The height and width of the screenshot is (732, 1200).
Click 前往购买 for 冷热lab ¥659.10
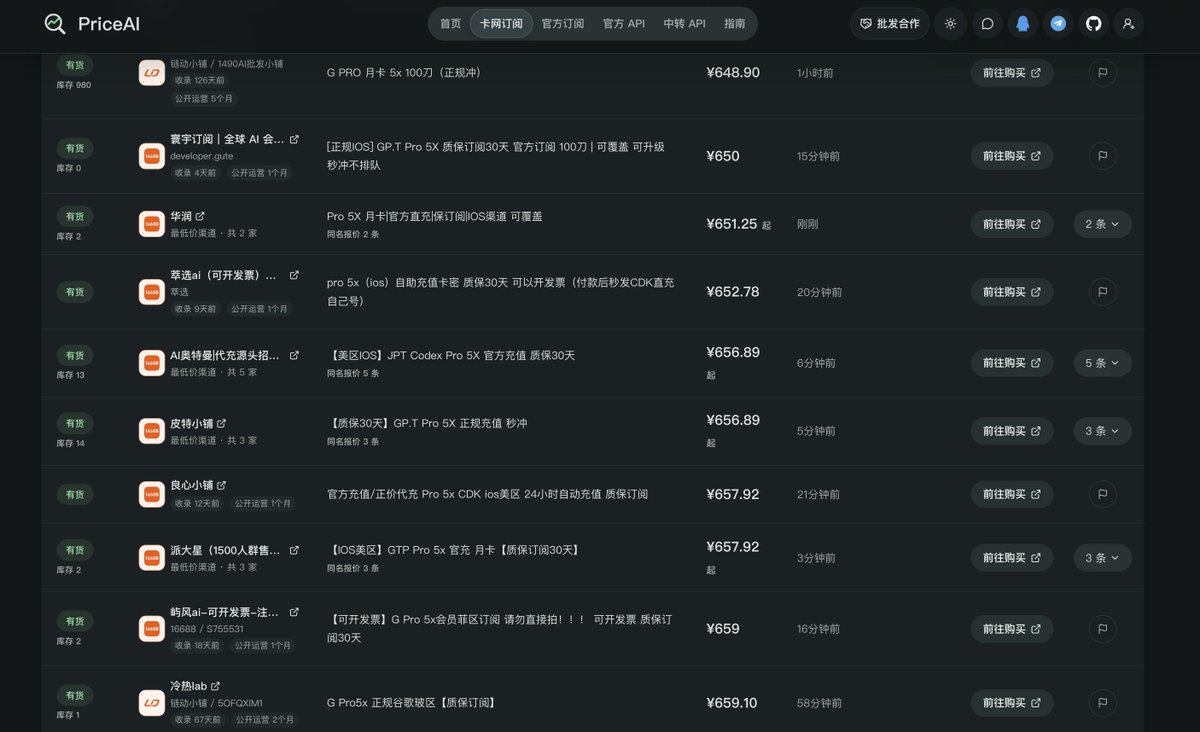click(x=1012, y=703)
